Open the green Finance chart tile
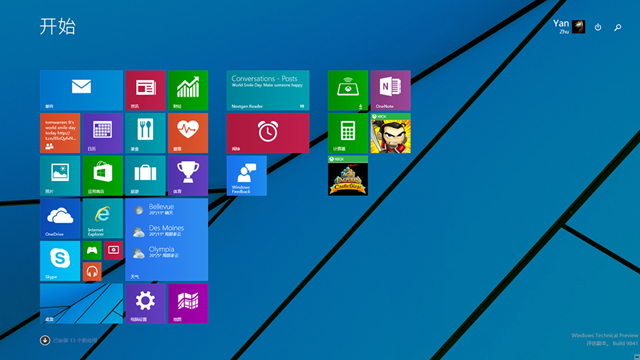640x360 pixels. (188, 90)
